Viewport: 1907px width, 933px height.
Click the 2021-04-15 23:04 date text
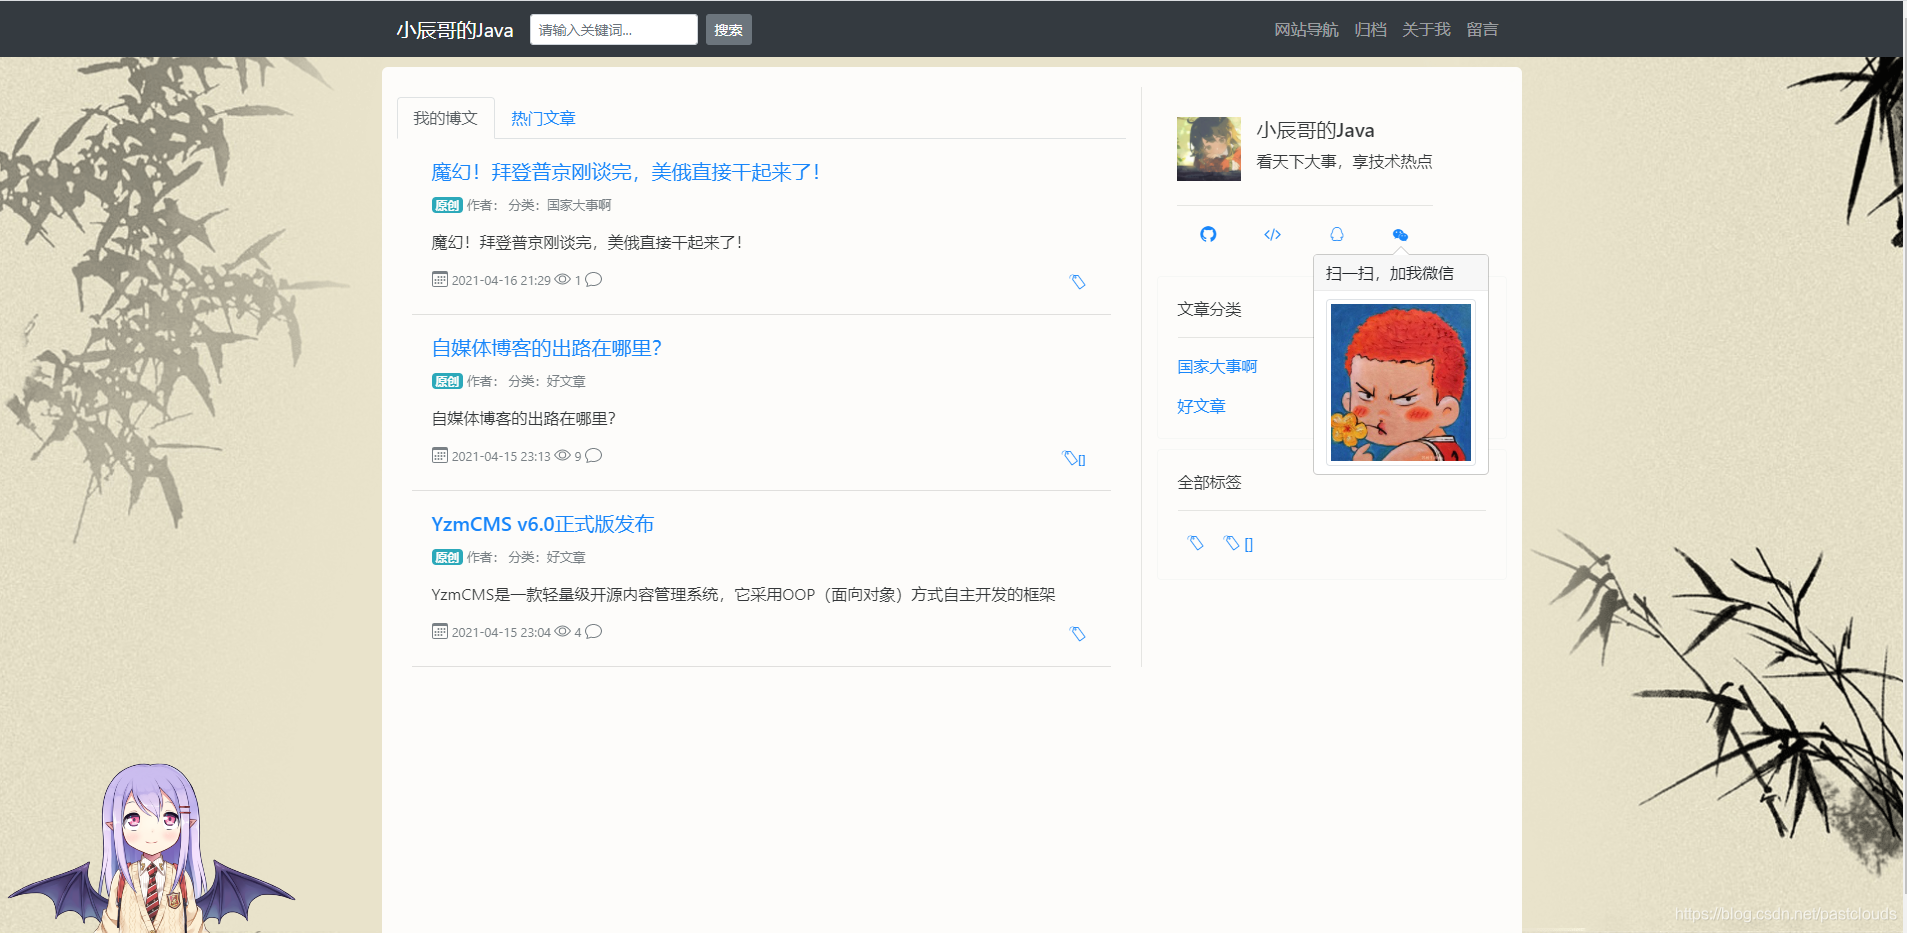[501, 633]
